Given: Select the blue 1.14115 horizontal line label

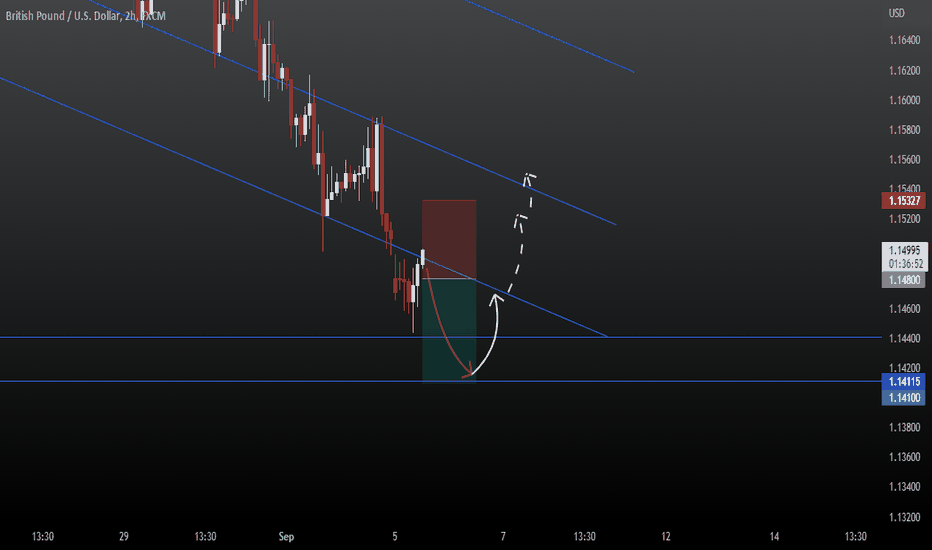Looking at the screenshot, I should (x=903, y=382).
